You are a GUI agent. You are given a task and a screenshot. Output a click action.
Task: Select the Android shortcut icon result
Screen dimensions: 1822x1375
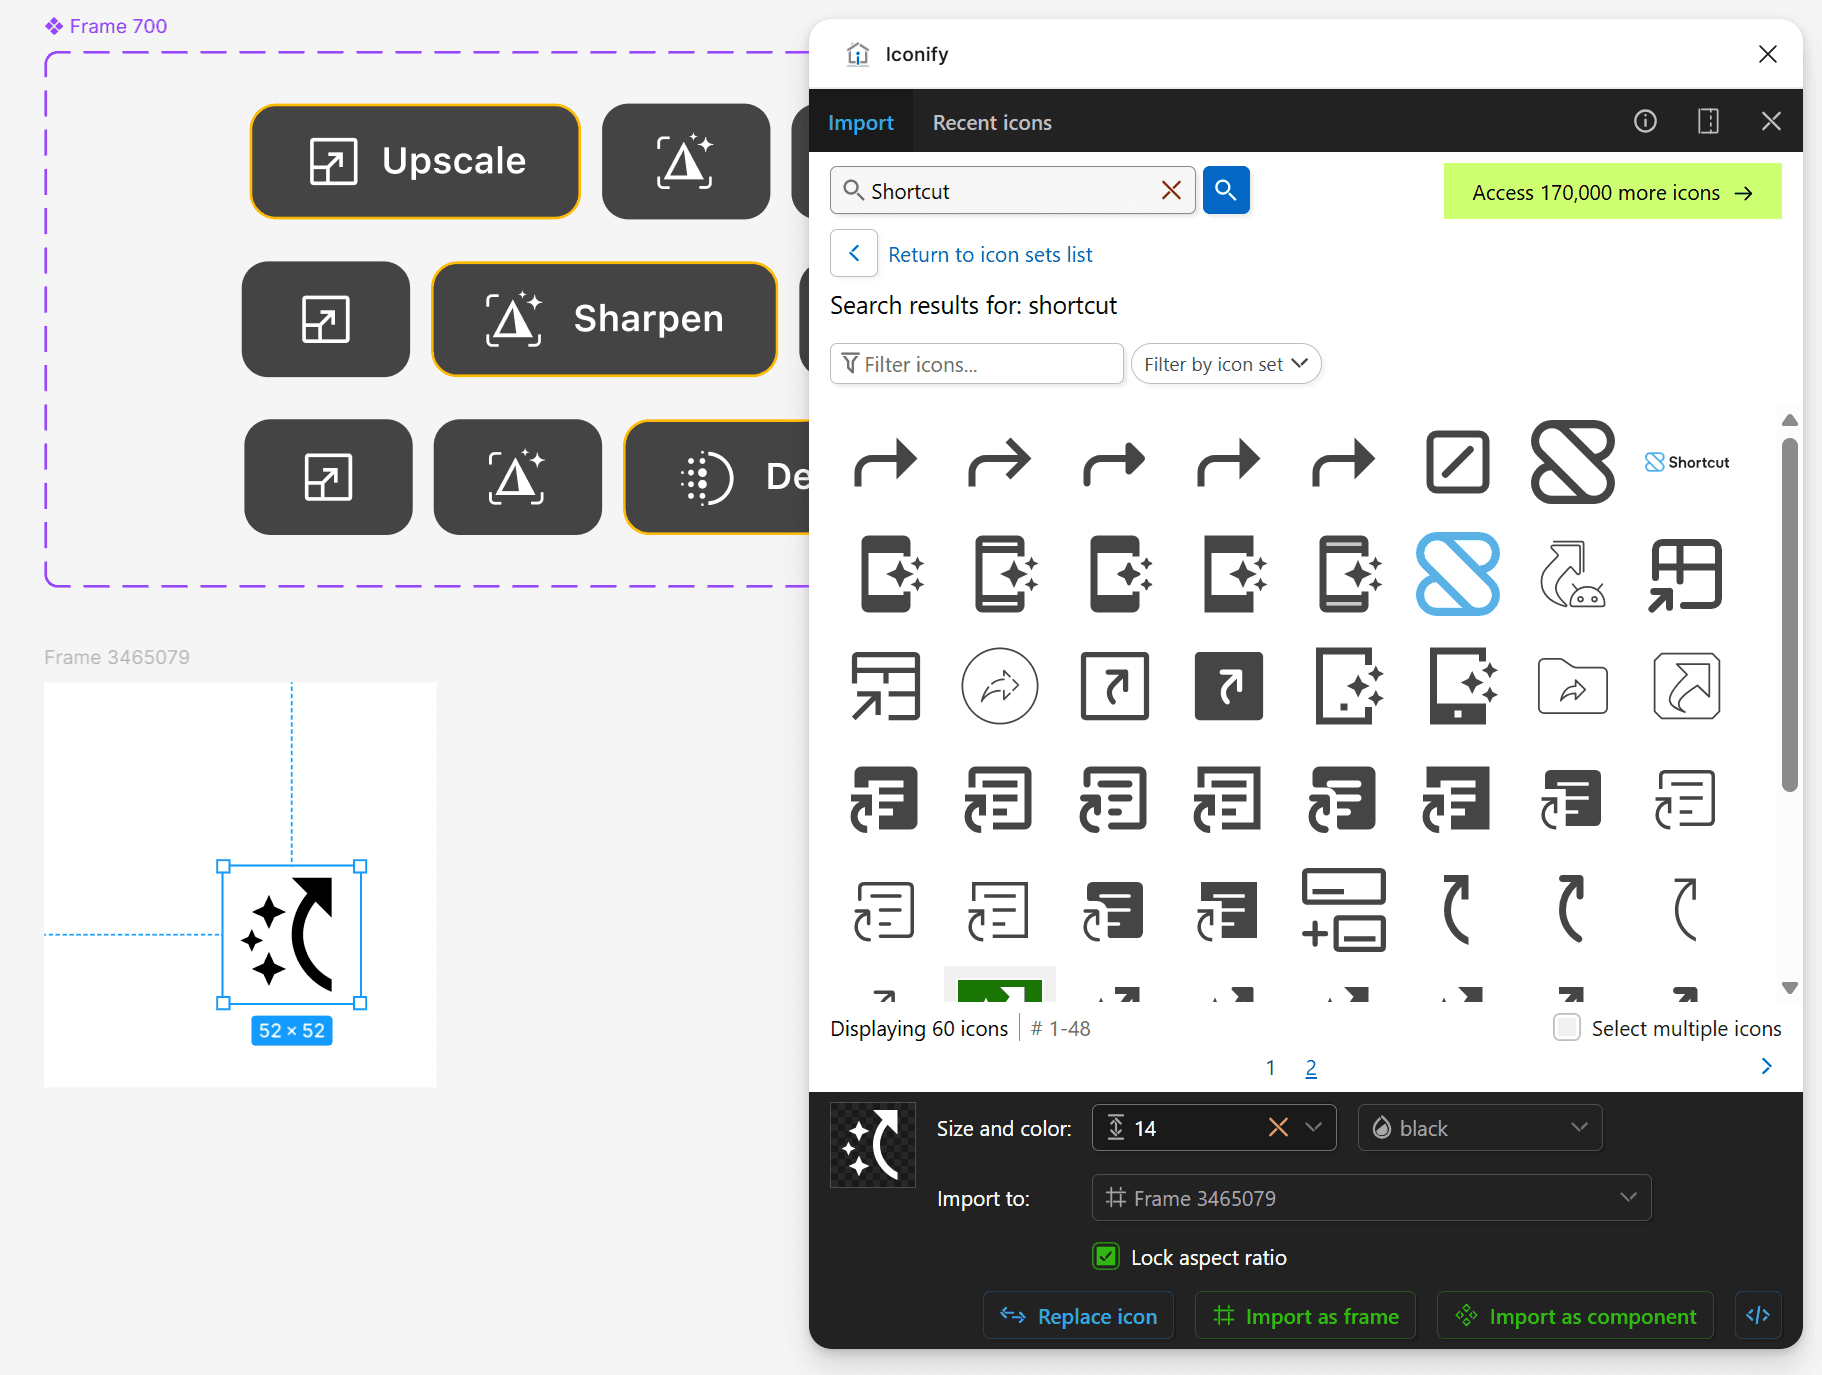tap(1572, 574)
